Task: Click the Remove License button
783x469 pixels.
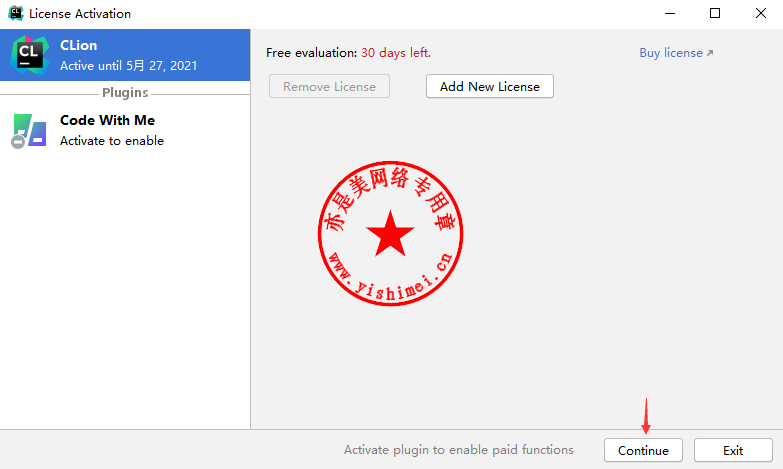Action: pos(329,86)
